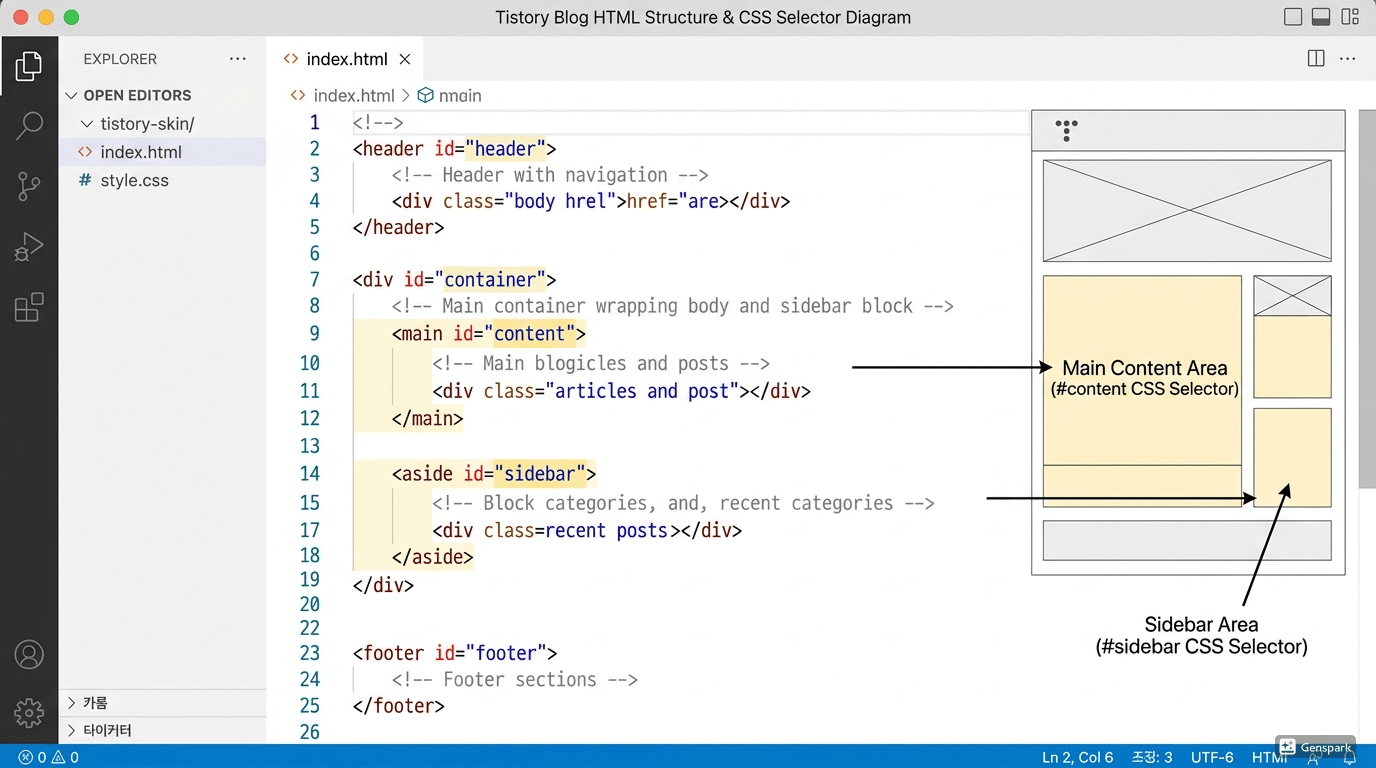
Task: Expand the 카톰 section
Action: tap(71, 703)
